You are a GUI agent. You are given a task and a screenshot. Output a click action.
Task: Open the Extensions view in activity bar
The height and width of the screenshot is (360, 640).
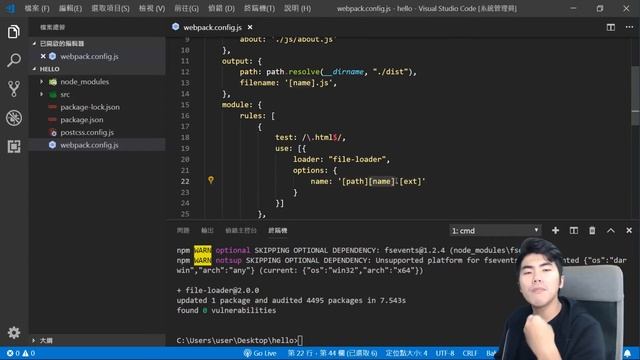coord(13,146)
